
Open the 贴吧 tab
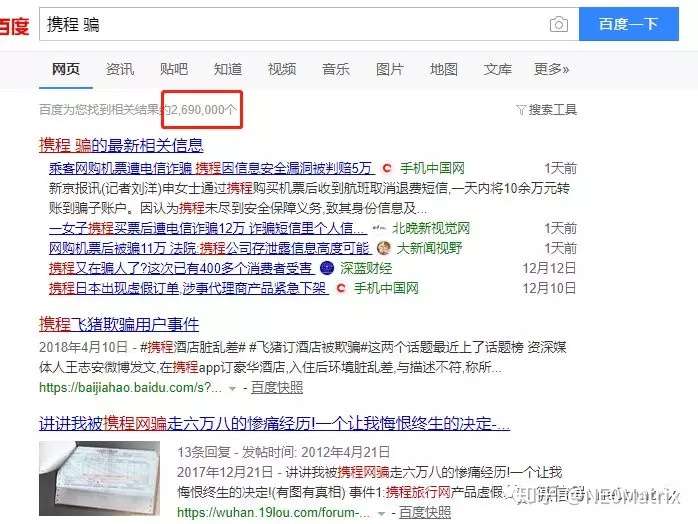click(174, 69)
